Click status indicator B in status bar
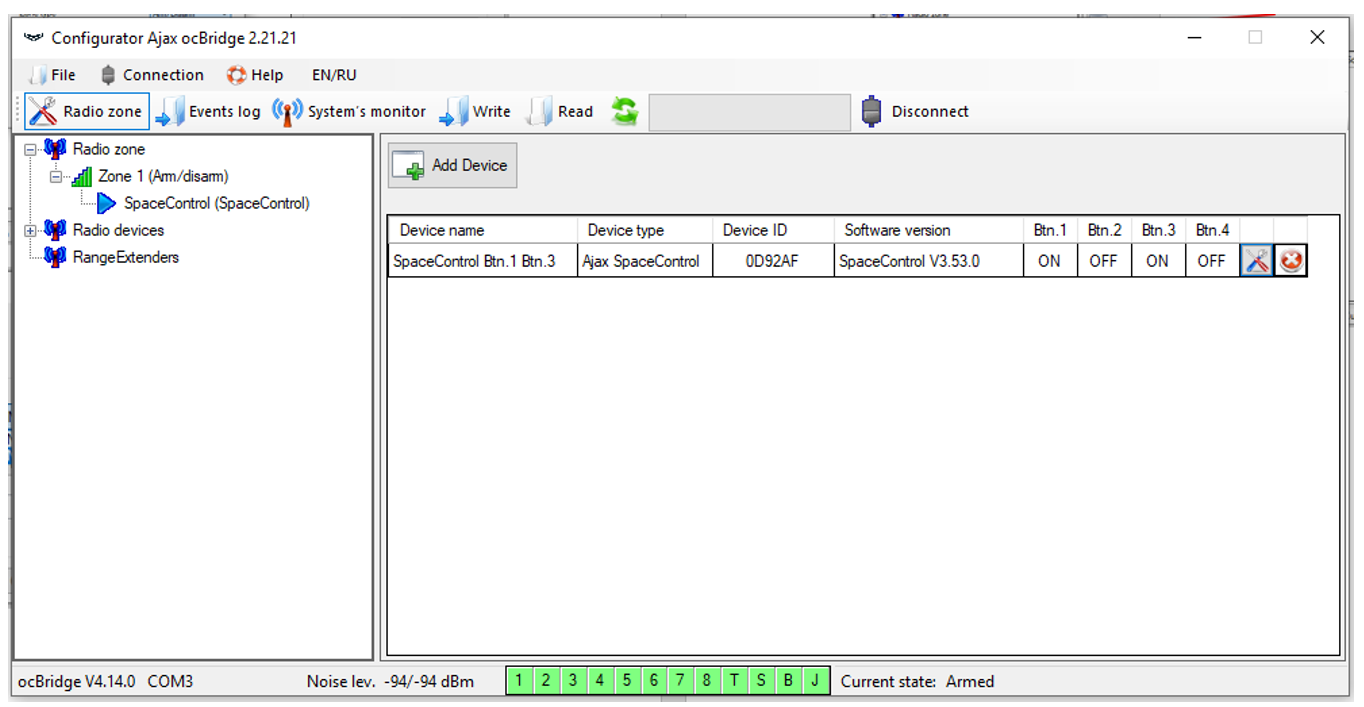 tap(788, 681)
